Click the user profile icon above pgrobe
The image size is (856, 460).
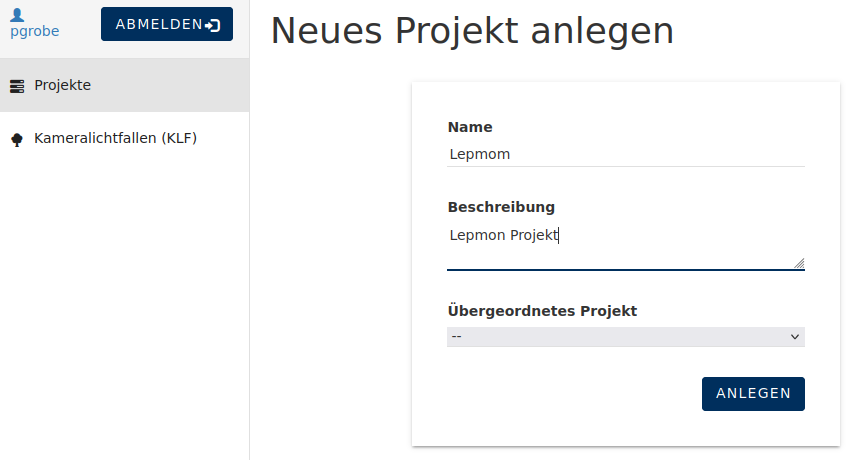(x=17, y=15)
